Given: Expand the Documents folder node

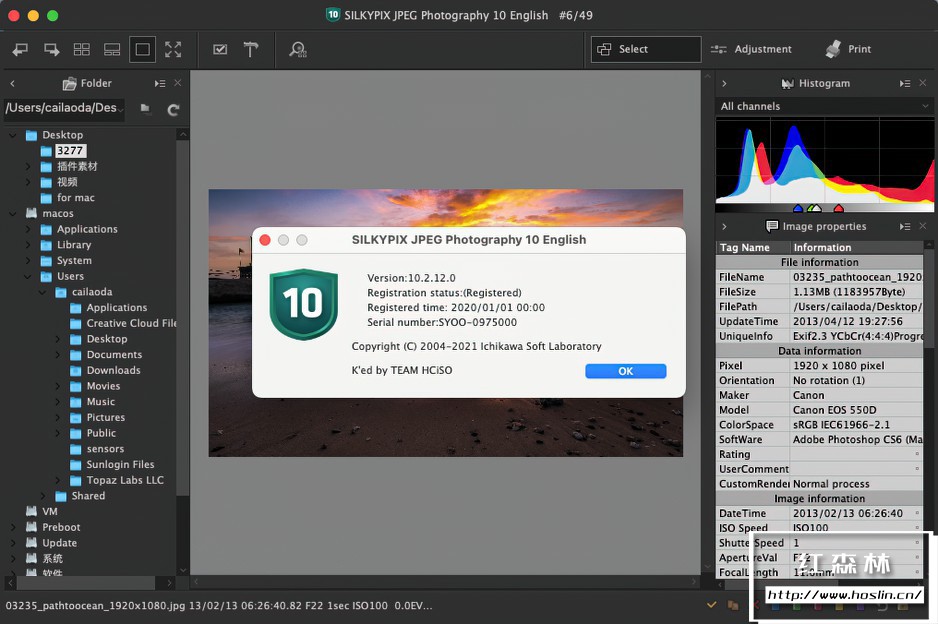Looking at the screenshot, I should coord(58,355).
